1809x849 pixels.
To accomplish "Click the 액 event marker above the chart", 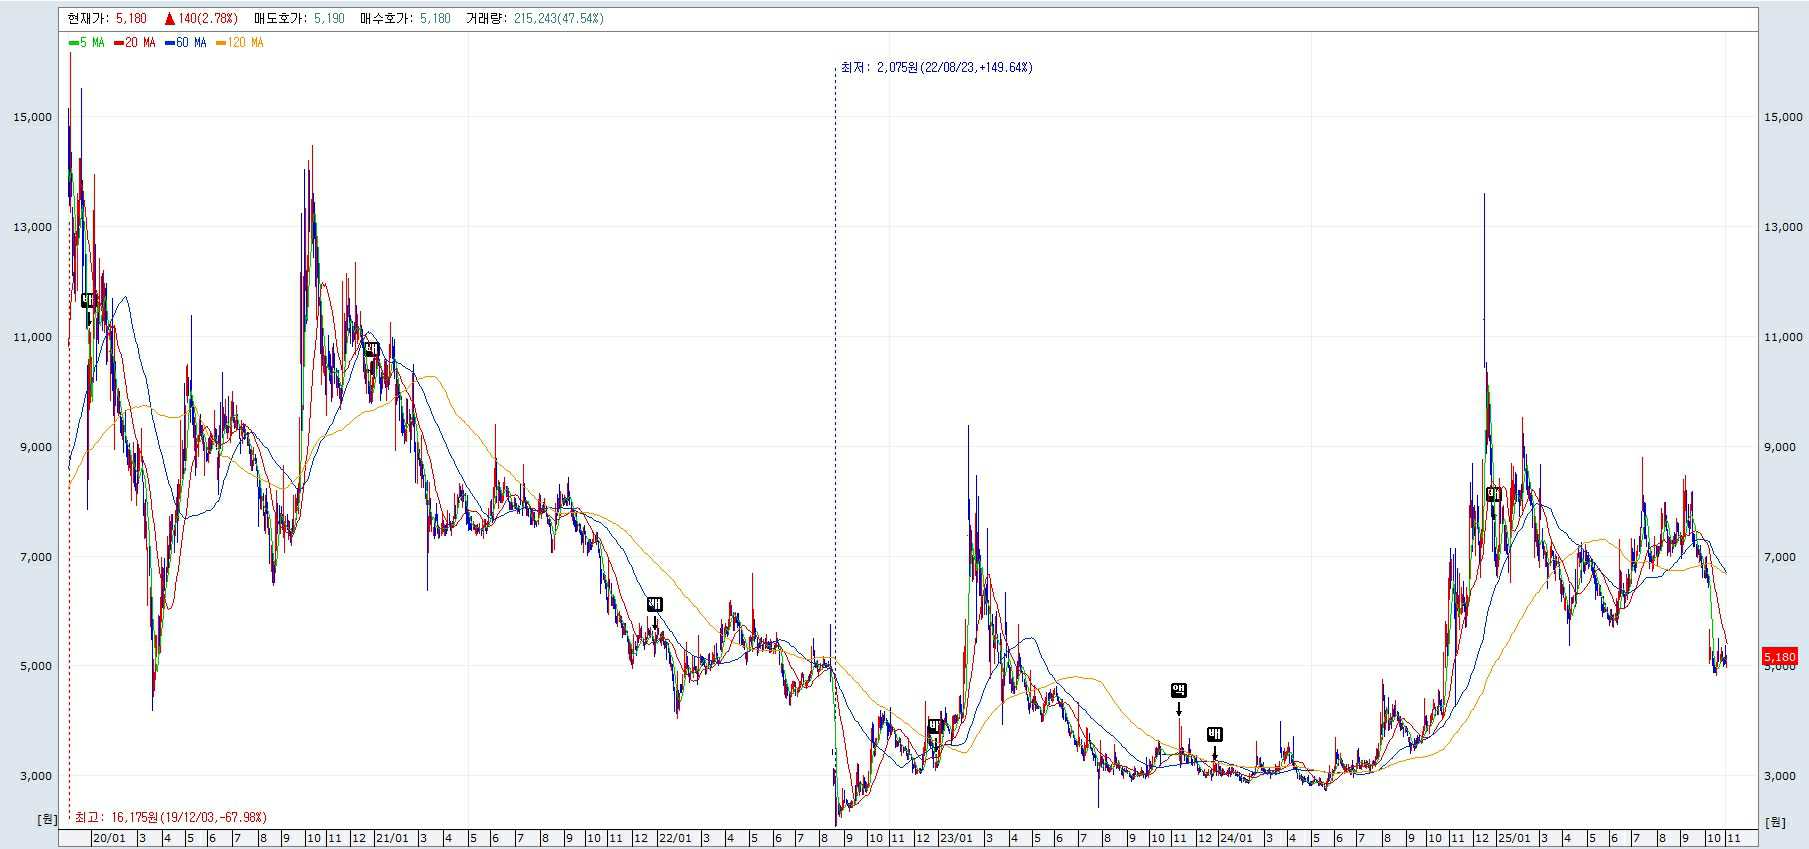I will pos(1178,690).
